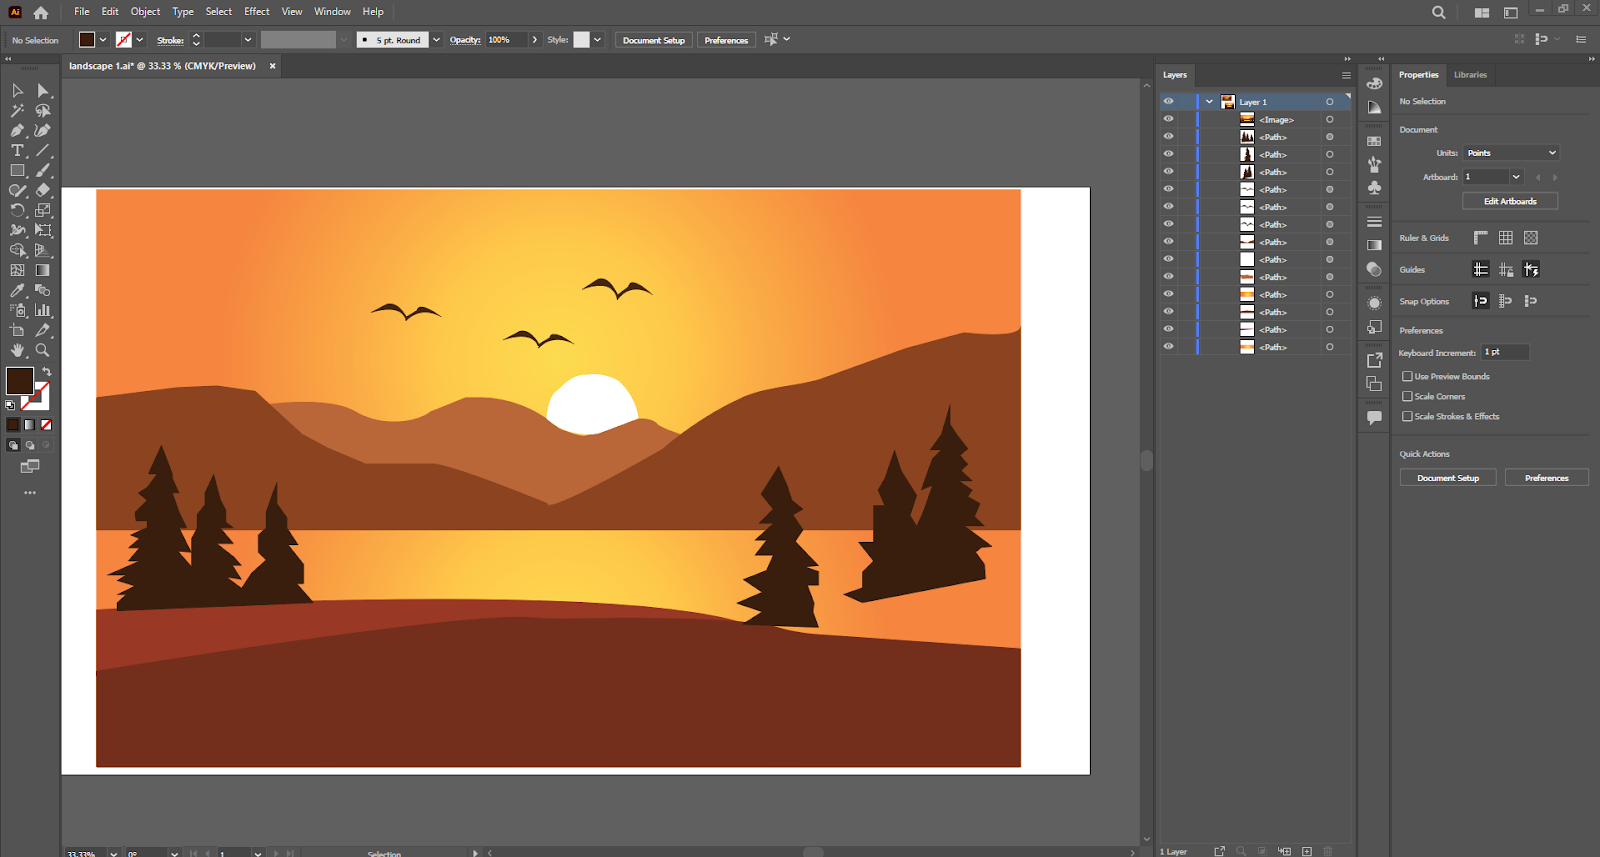Click the search magnifier in title bar
This screenshot has width=1600, height=857.
(1438, 12)
